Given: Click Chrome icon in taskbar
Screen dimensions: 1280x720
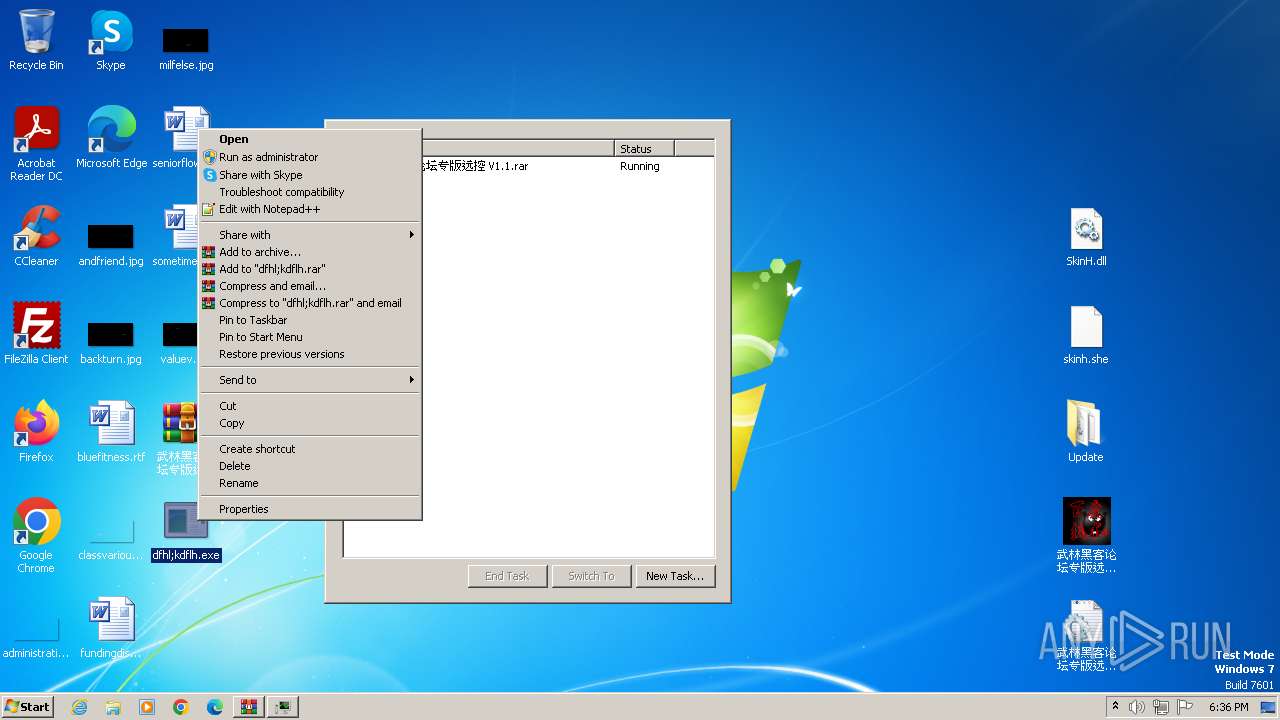Looking at the screenshot, I should pos(181,707).
